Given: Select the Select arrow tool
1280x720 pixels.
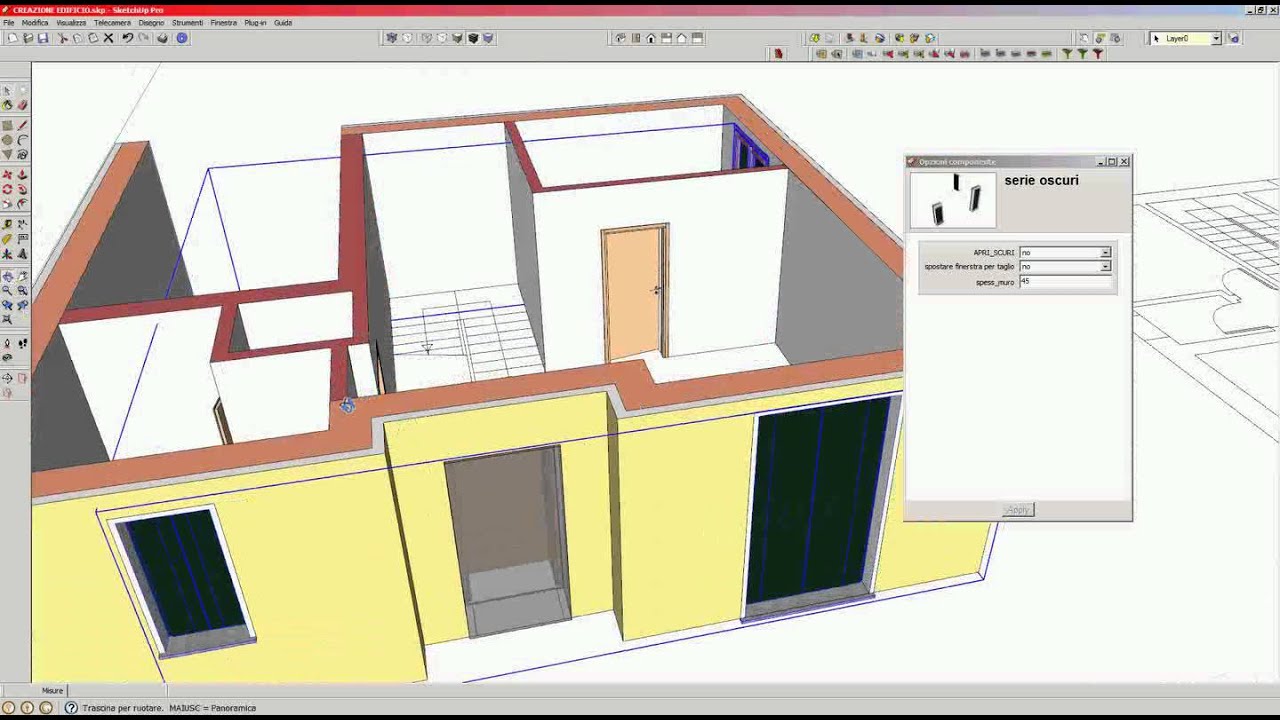Looking at the screenshot, I should [x=7, y=90].
